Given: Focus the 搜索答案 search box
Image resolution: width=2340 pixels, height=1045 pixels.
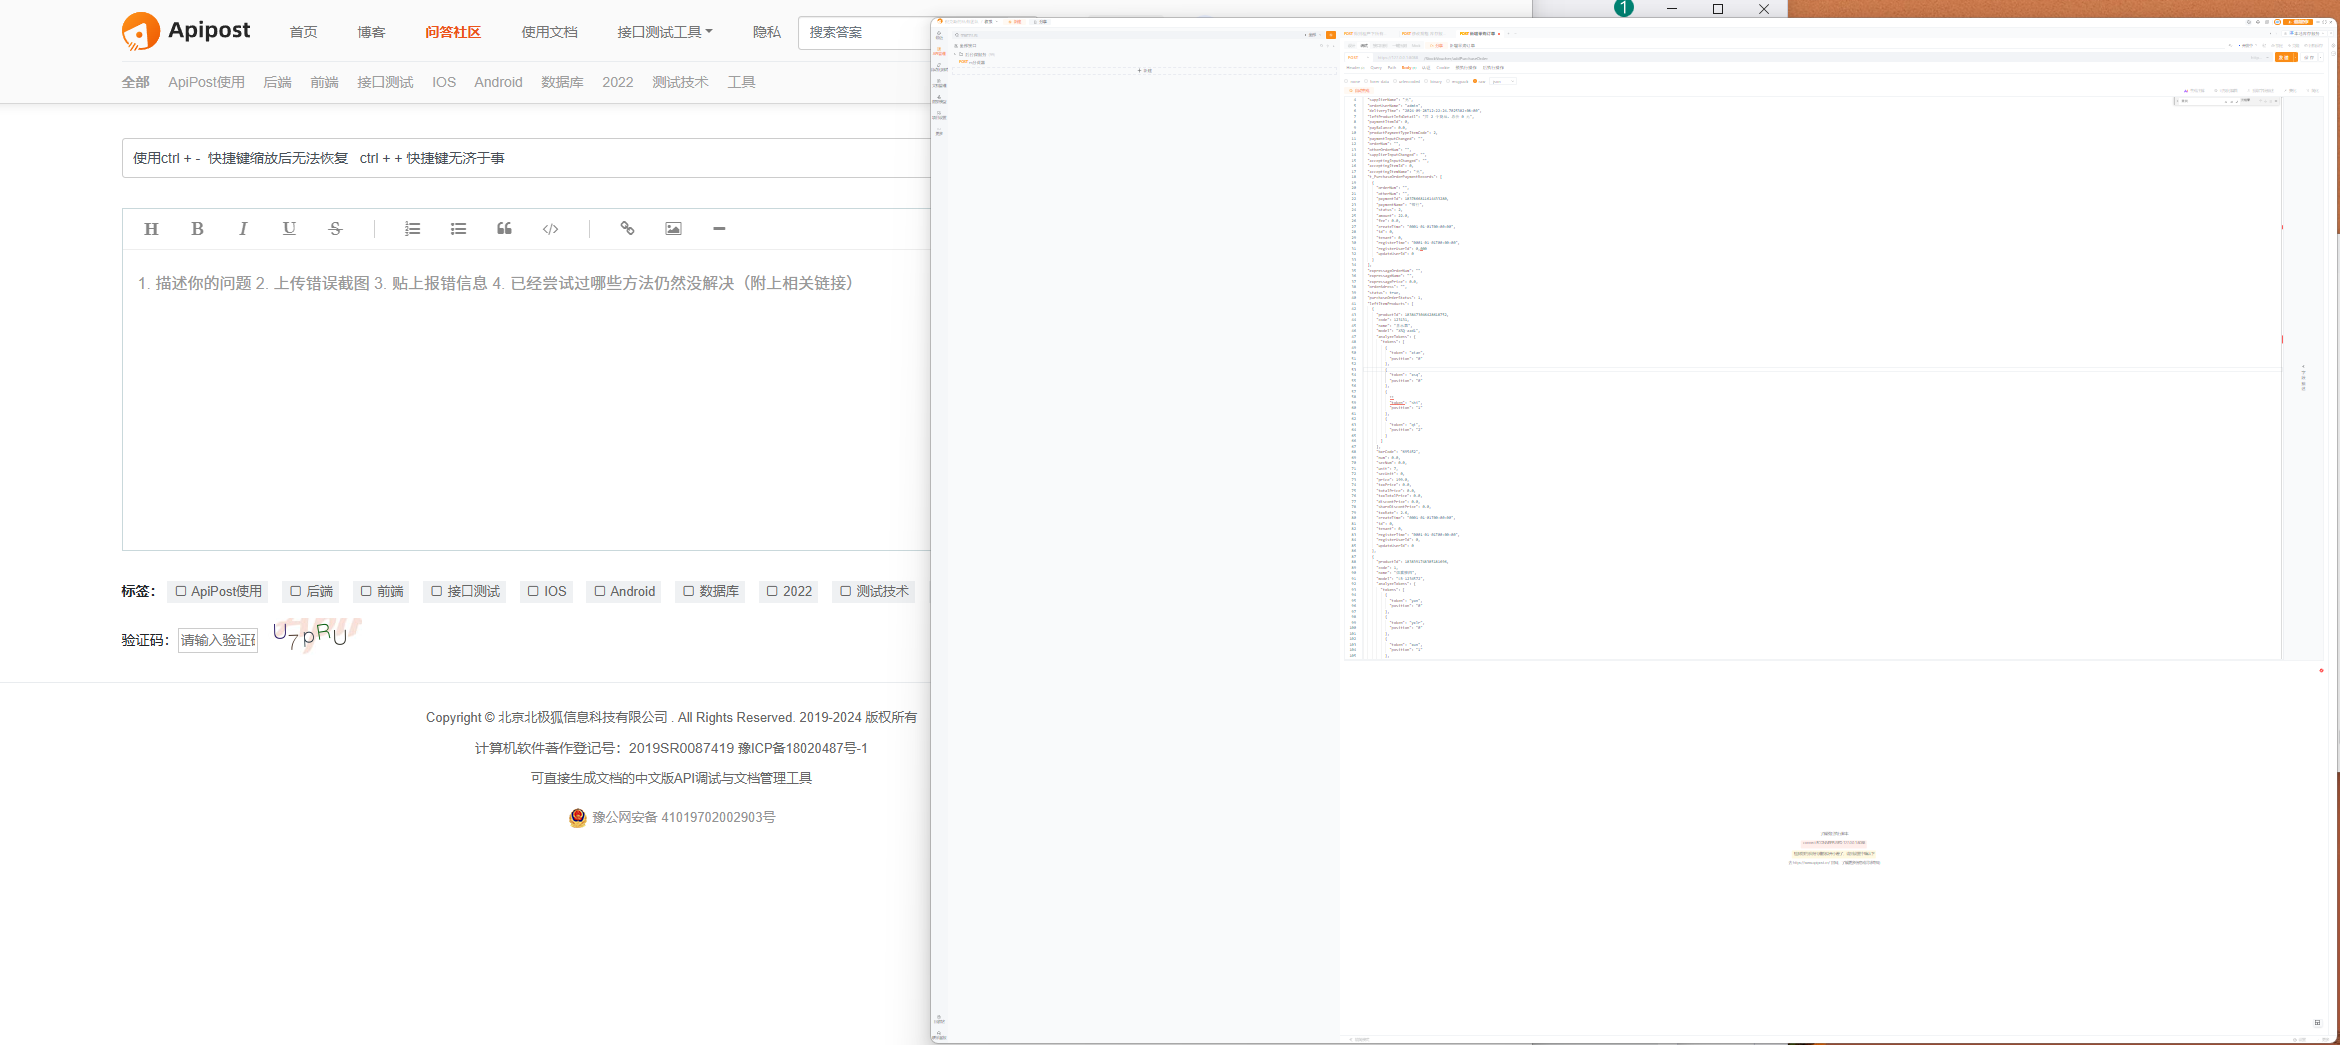Looking at the screenshot, I should [865, 32].
